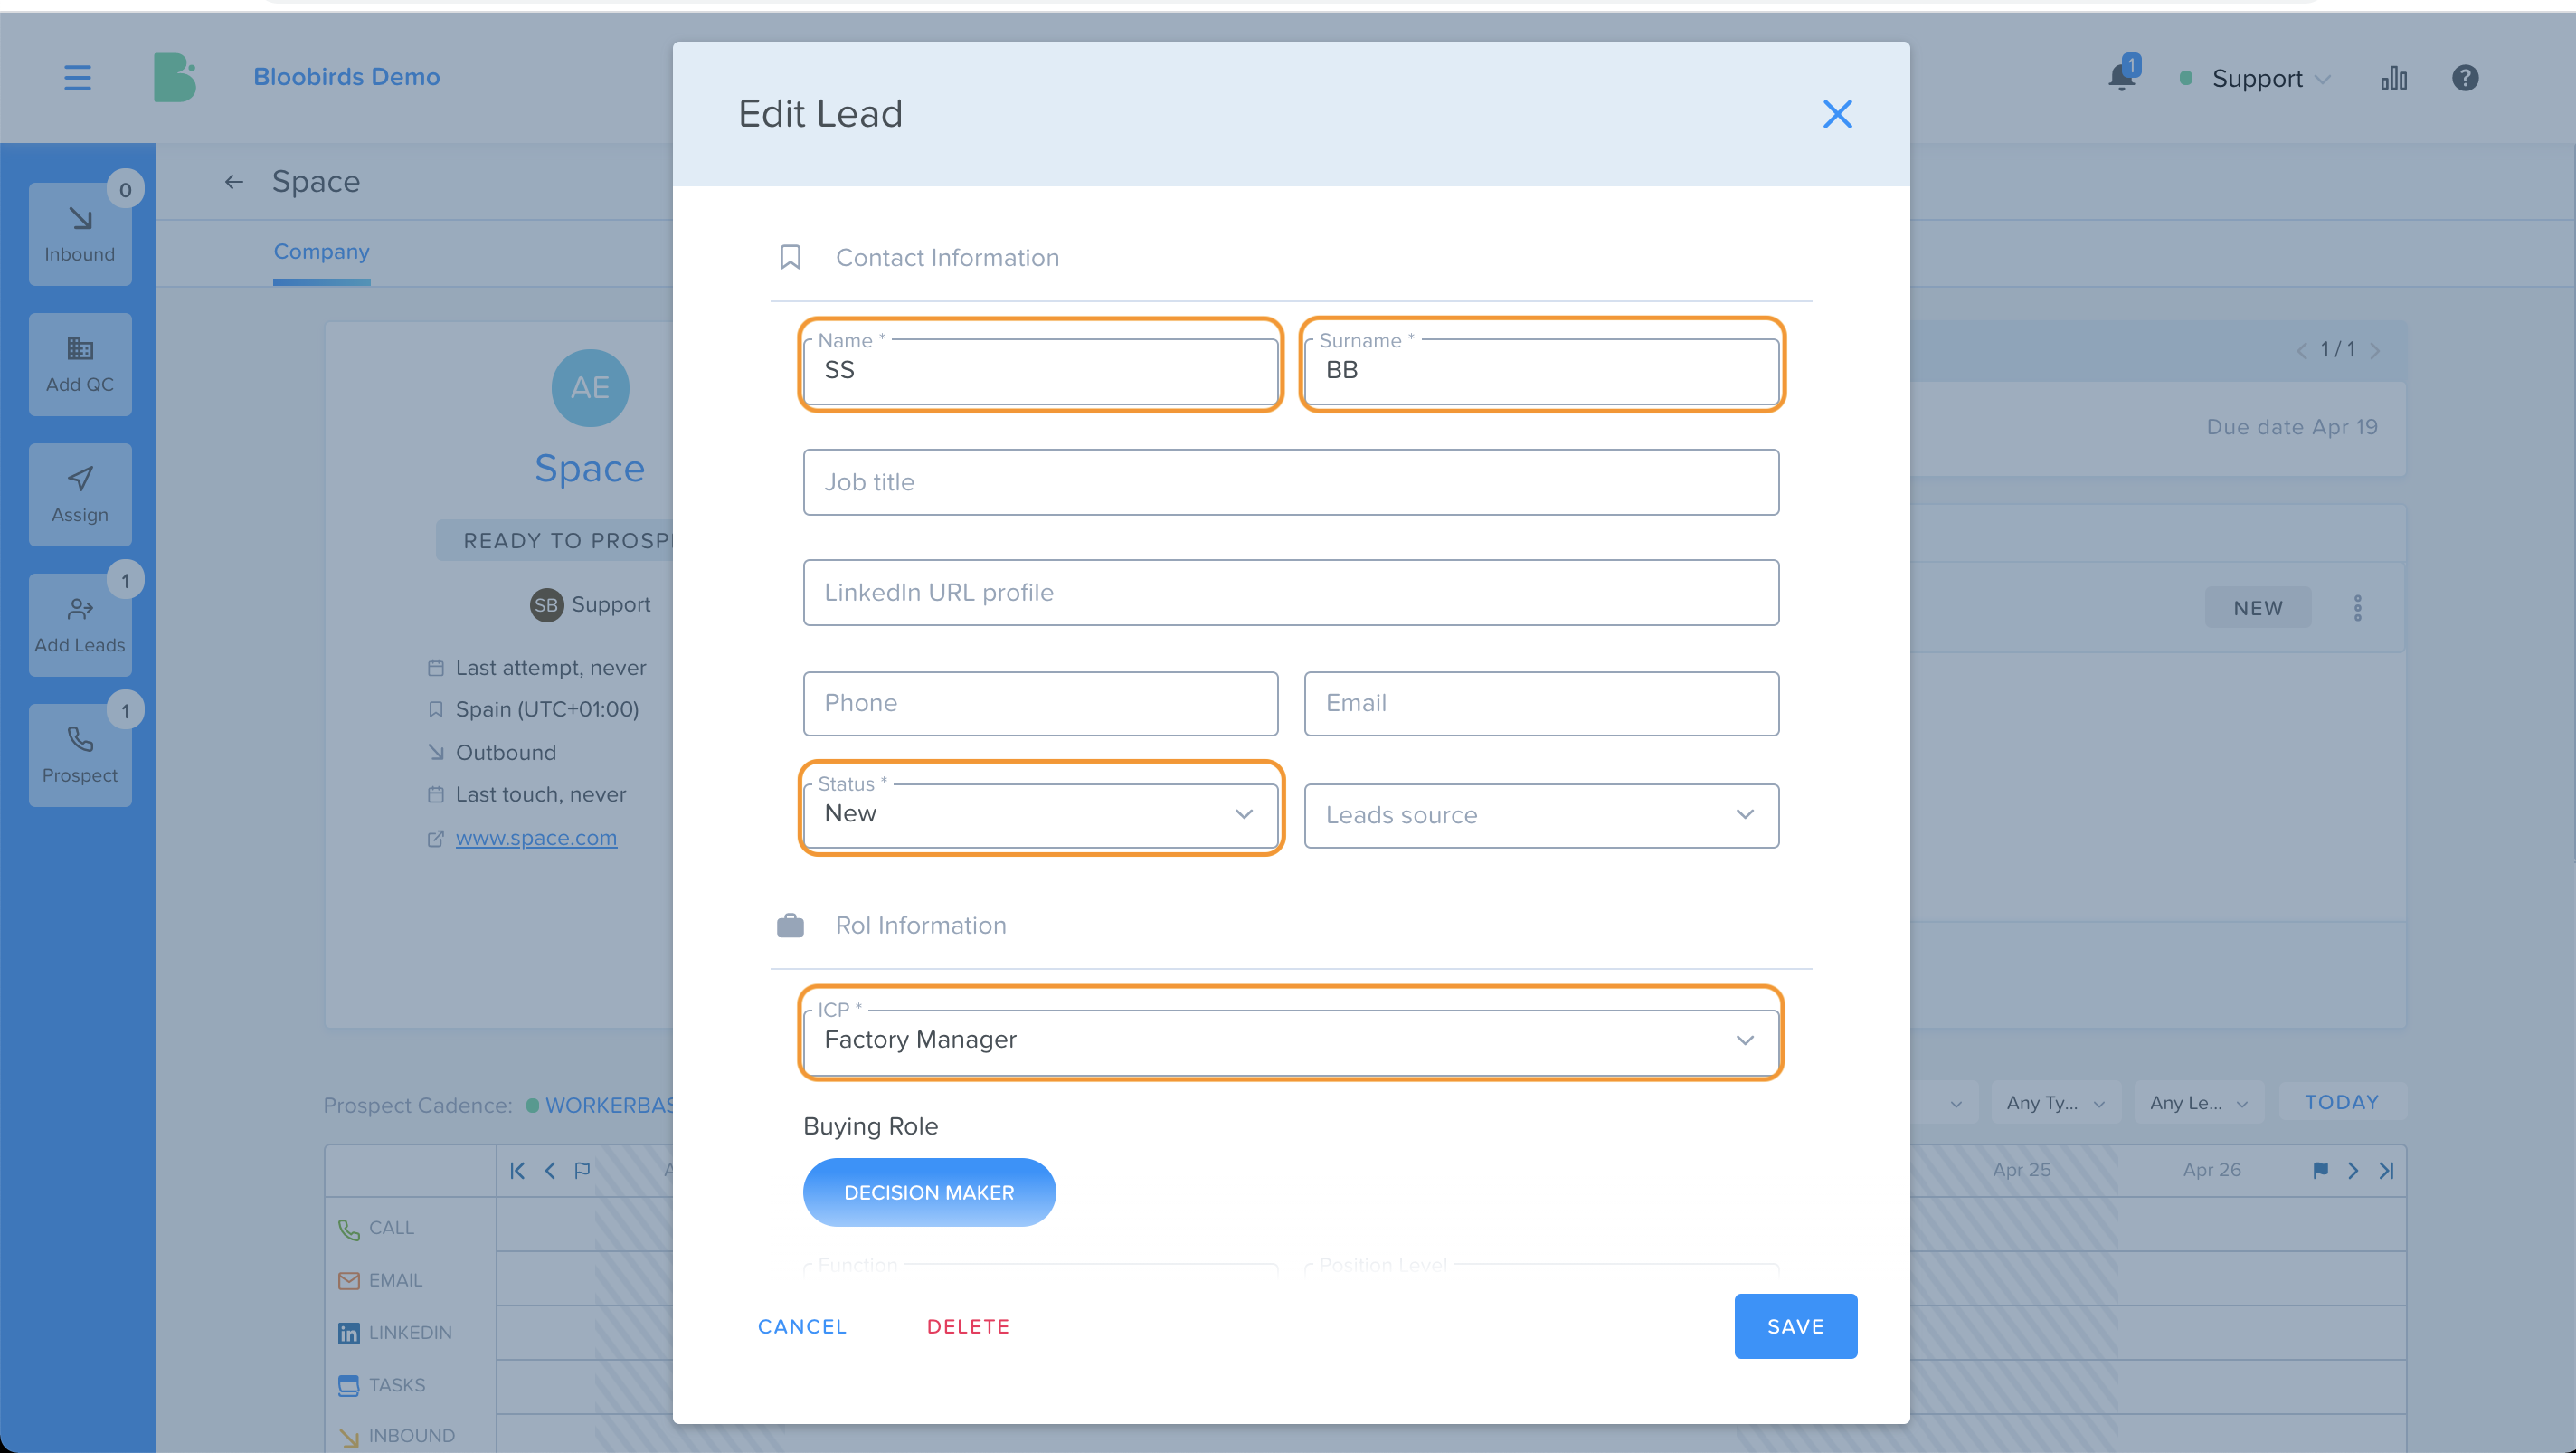
Task: Open the bar chart dashboard icon
Action: pos(2394,78)
